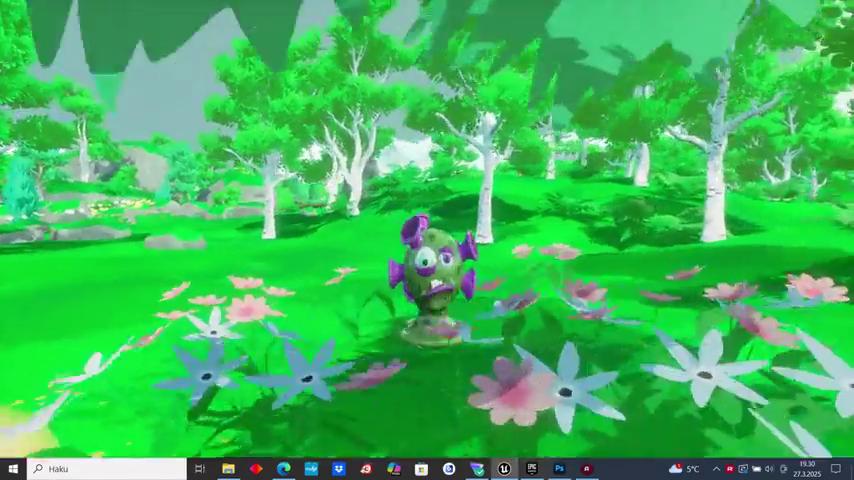Open the purple-green shield app icon
The width and height of the screenshot is (854, 480).
[x=477, y=469]
